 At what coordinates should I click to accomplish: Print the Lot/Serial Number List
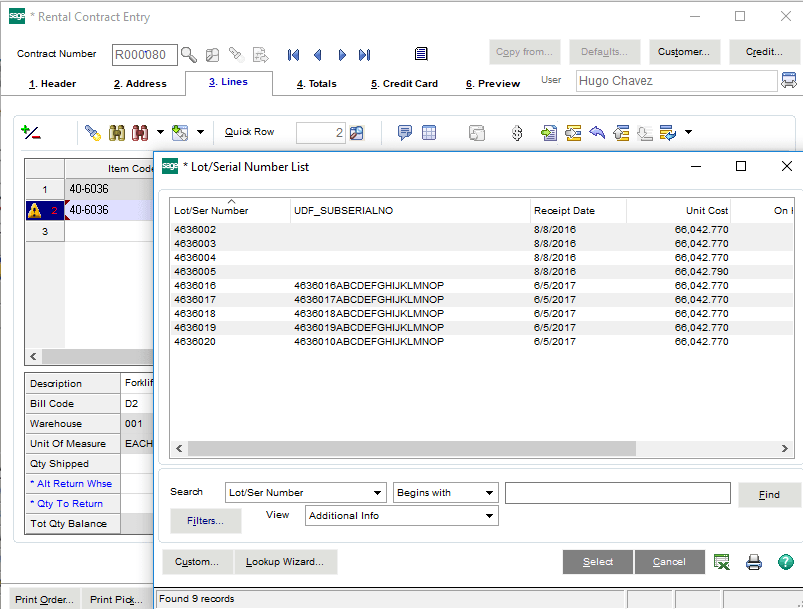[753, 562]
